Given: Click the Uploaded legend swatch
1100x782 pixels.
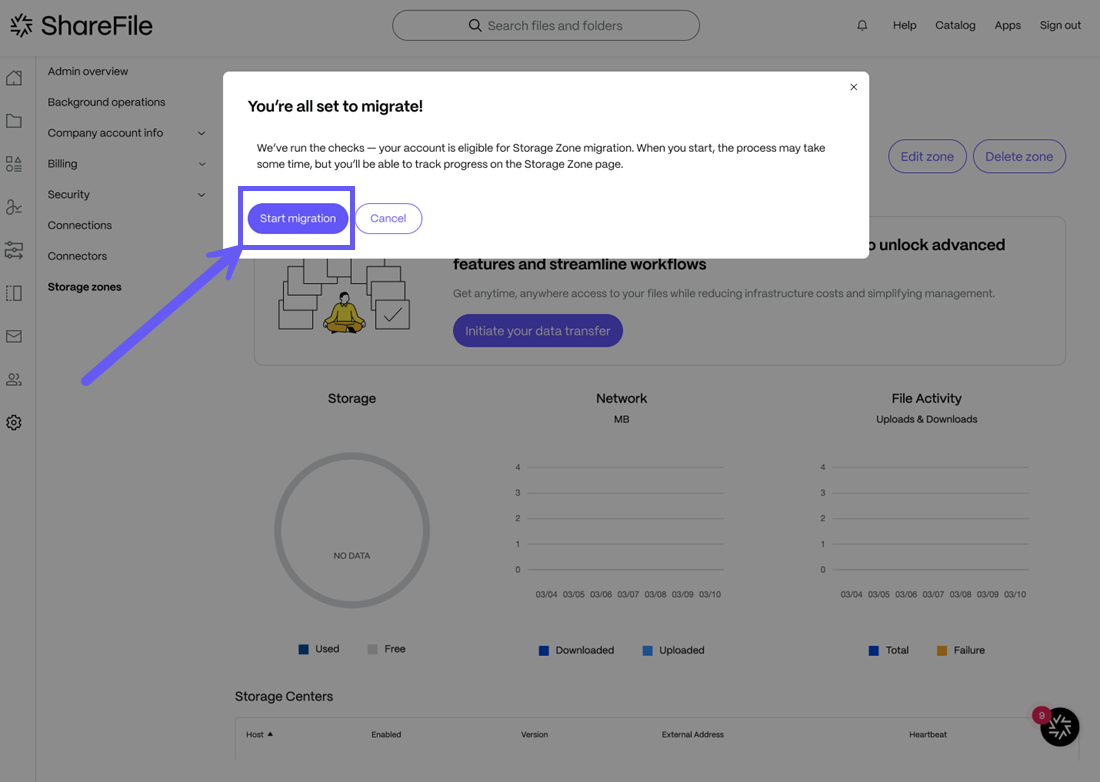Looking at the screenshot, I should point(648,651).
